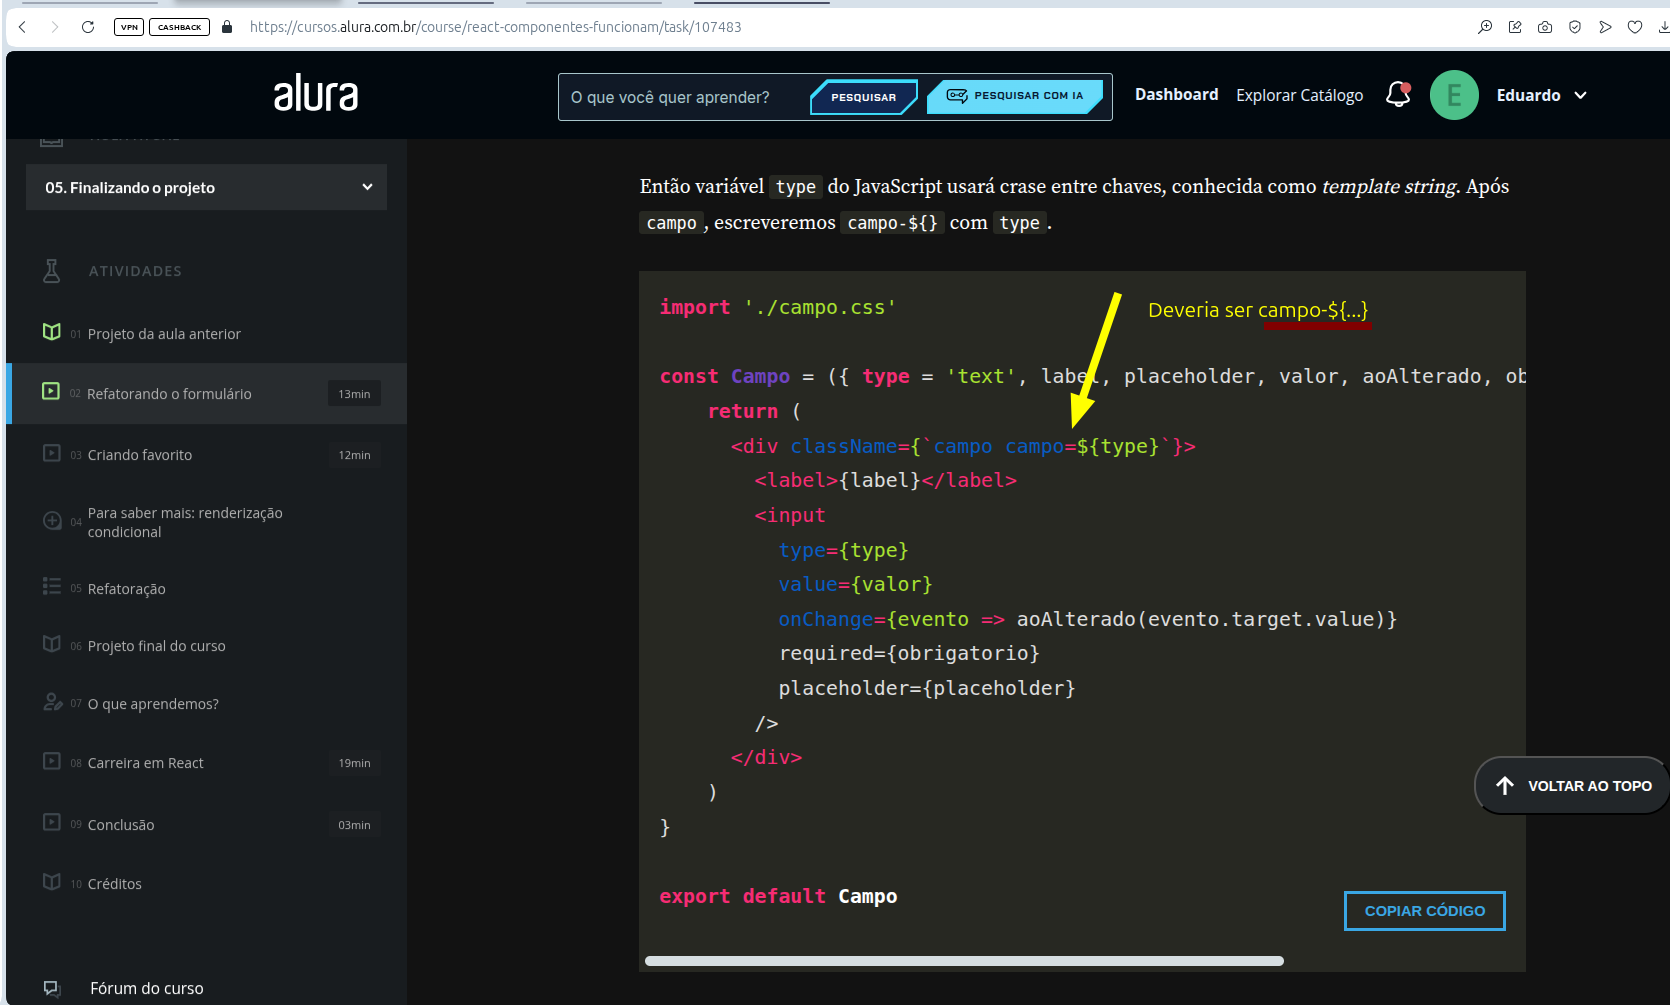Open the Eduardo account menu chevron
The image size is (1670, 1005).
point(1581,95)
